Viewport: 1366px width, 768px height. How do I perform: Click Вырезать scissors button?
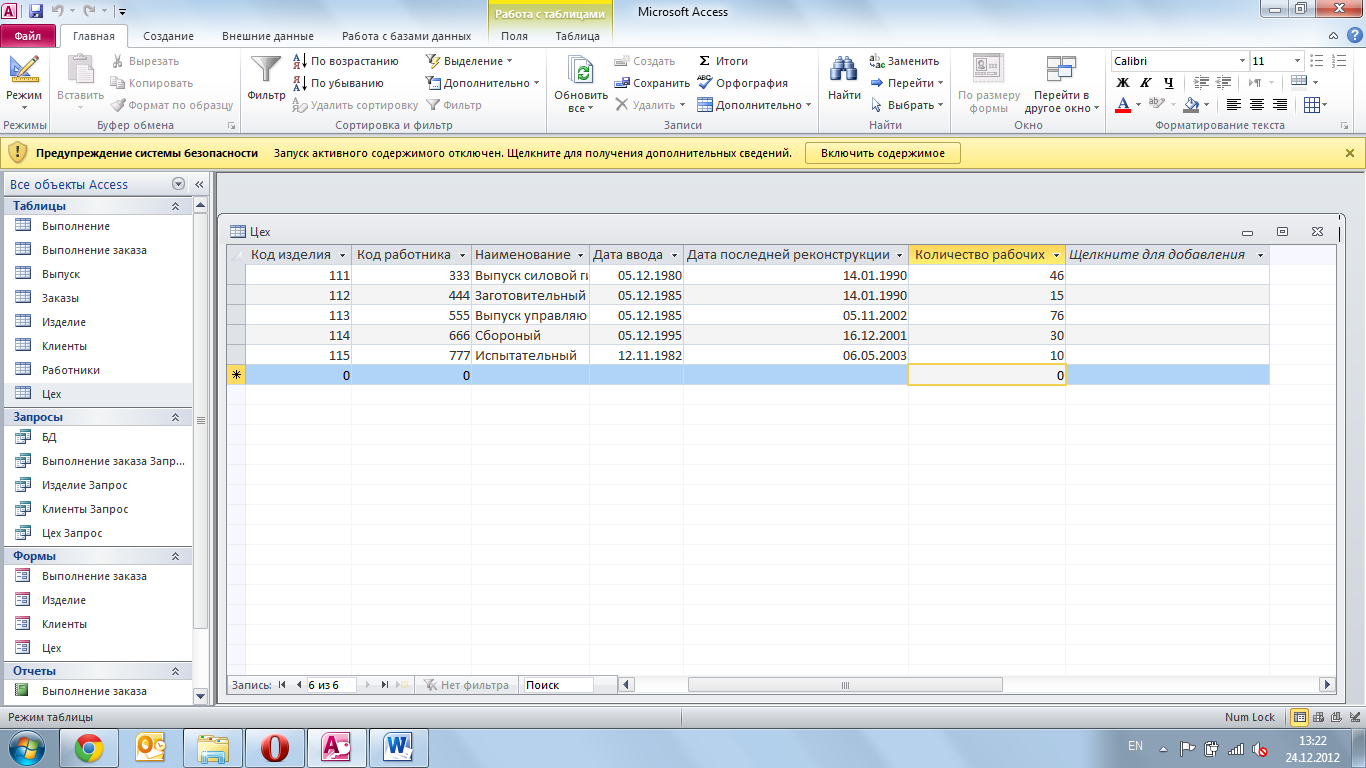click(146, 61)
